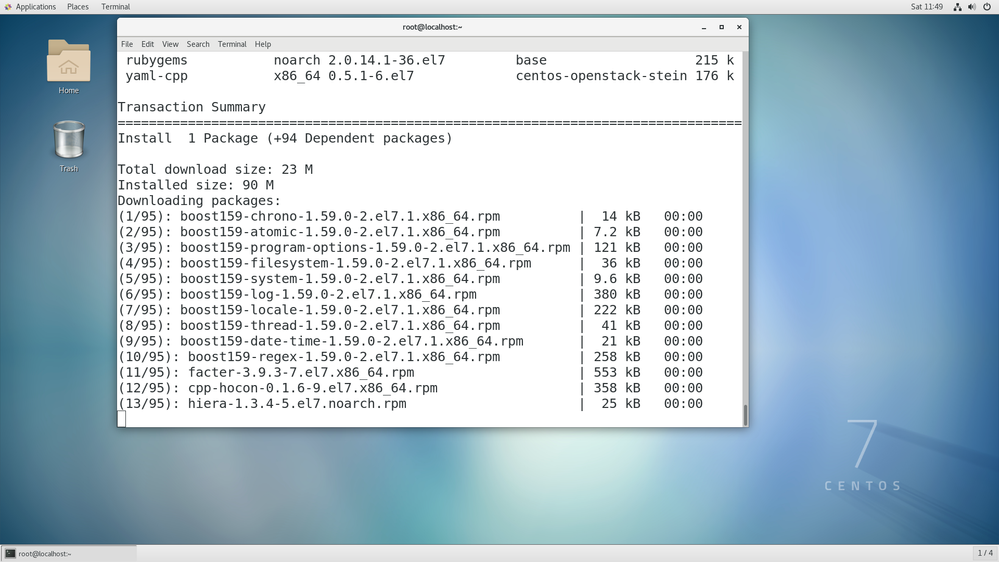Select root@localhost task in bottom panel
Image resolution: width=999 pixels, height=562 pixels.
click(x=68, y=553)
